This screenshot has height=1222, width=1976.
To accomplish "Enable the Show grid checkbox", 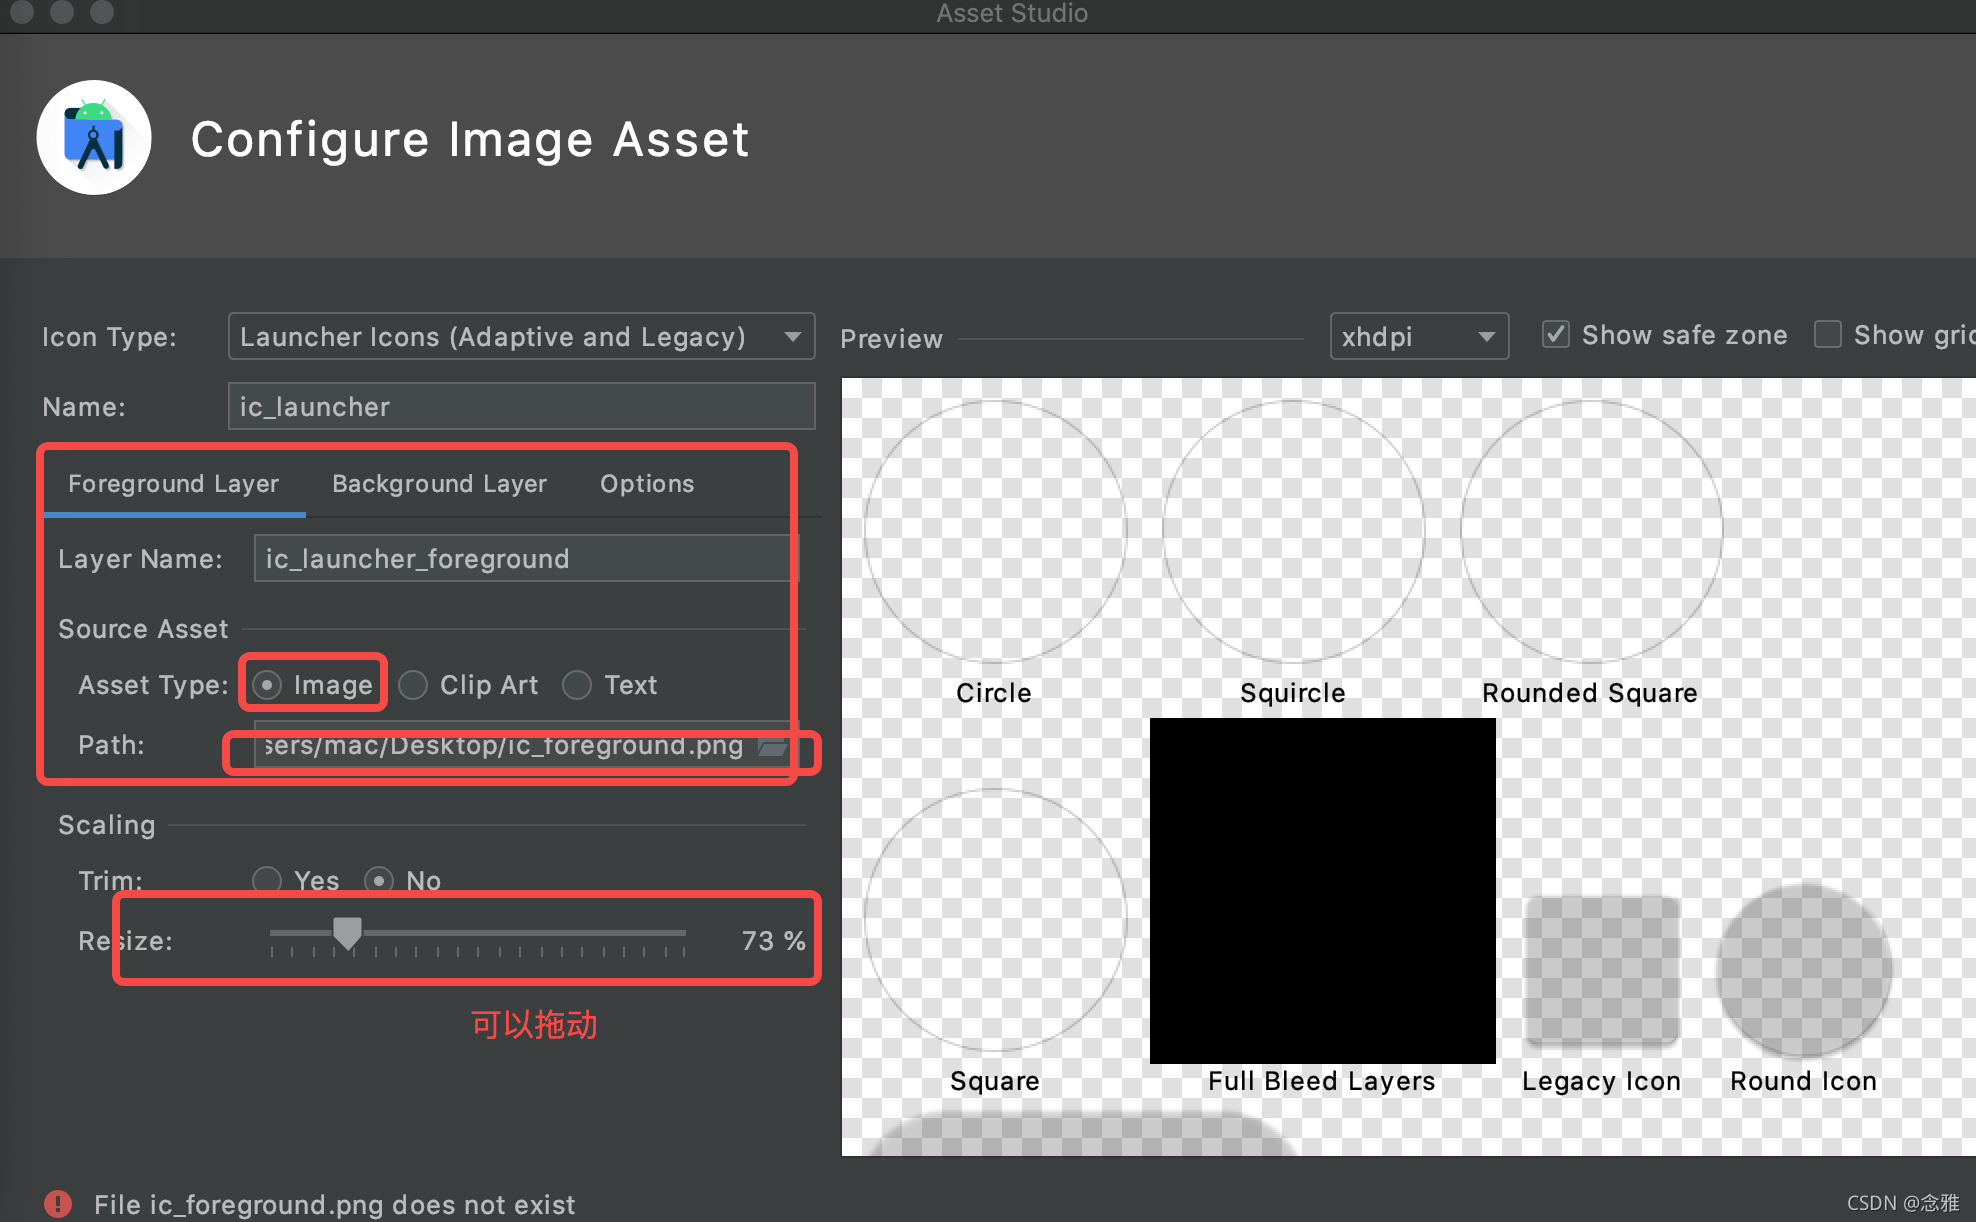I will tap(1828, 334).
